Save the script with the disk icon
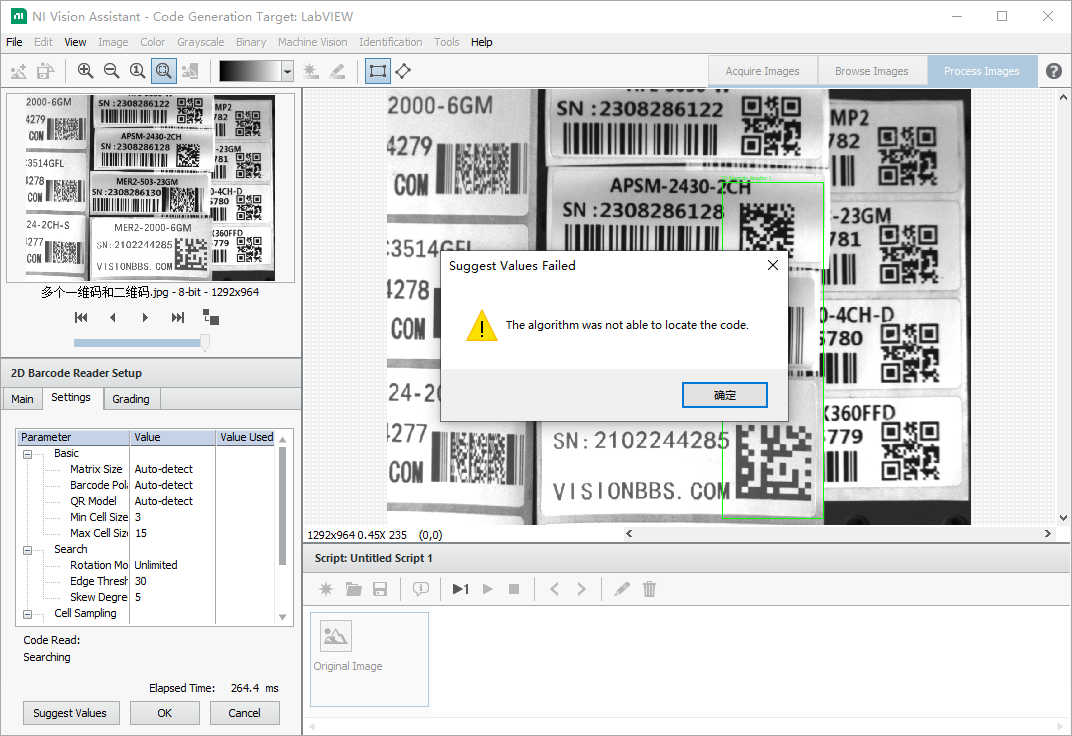The width and height of the screenshot is (1072, 736). [x=380, y=589]
